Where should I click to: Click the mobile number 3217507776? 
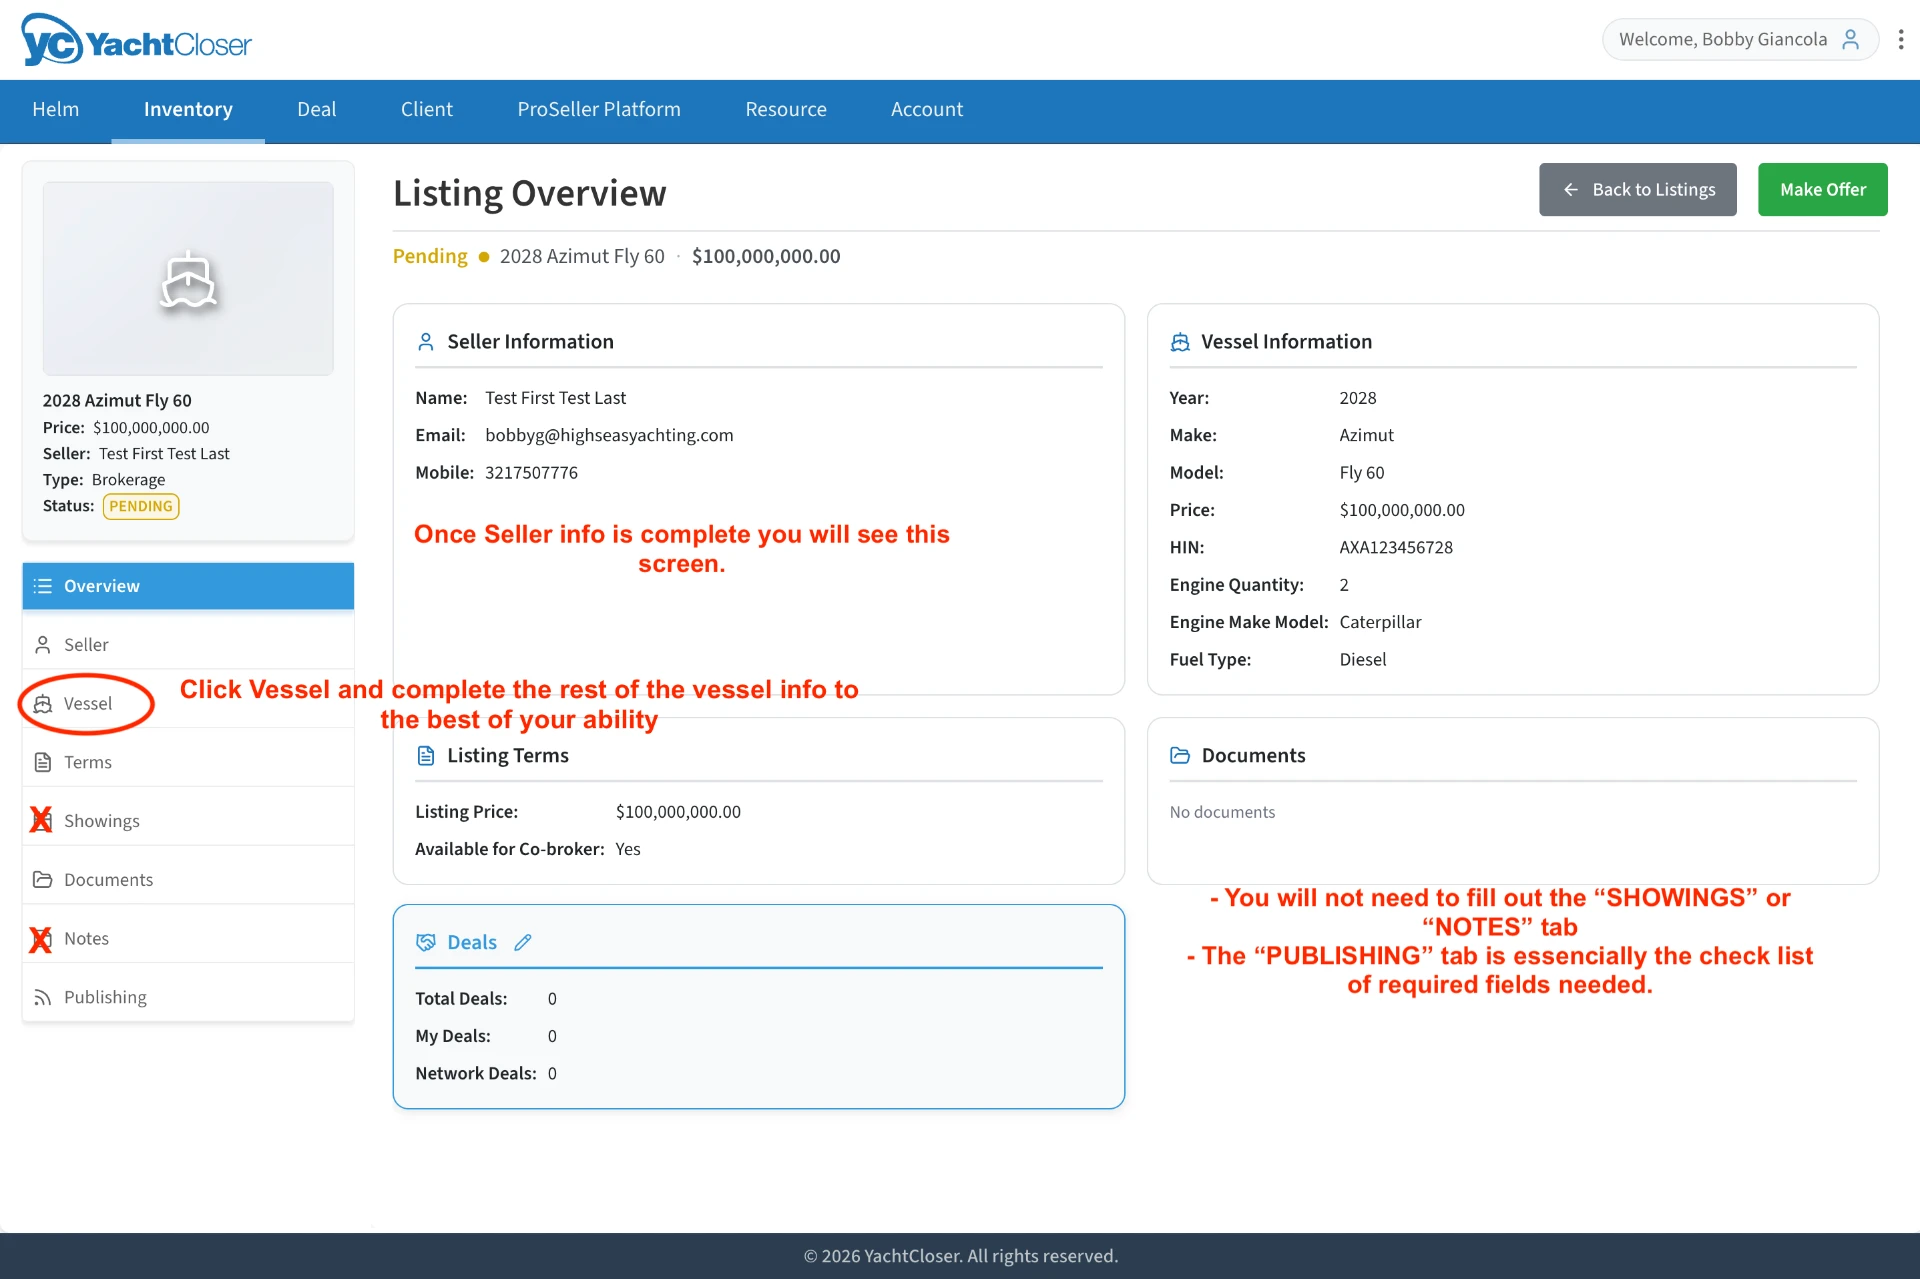pyautogui.click(x=531, y=473)
